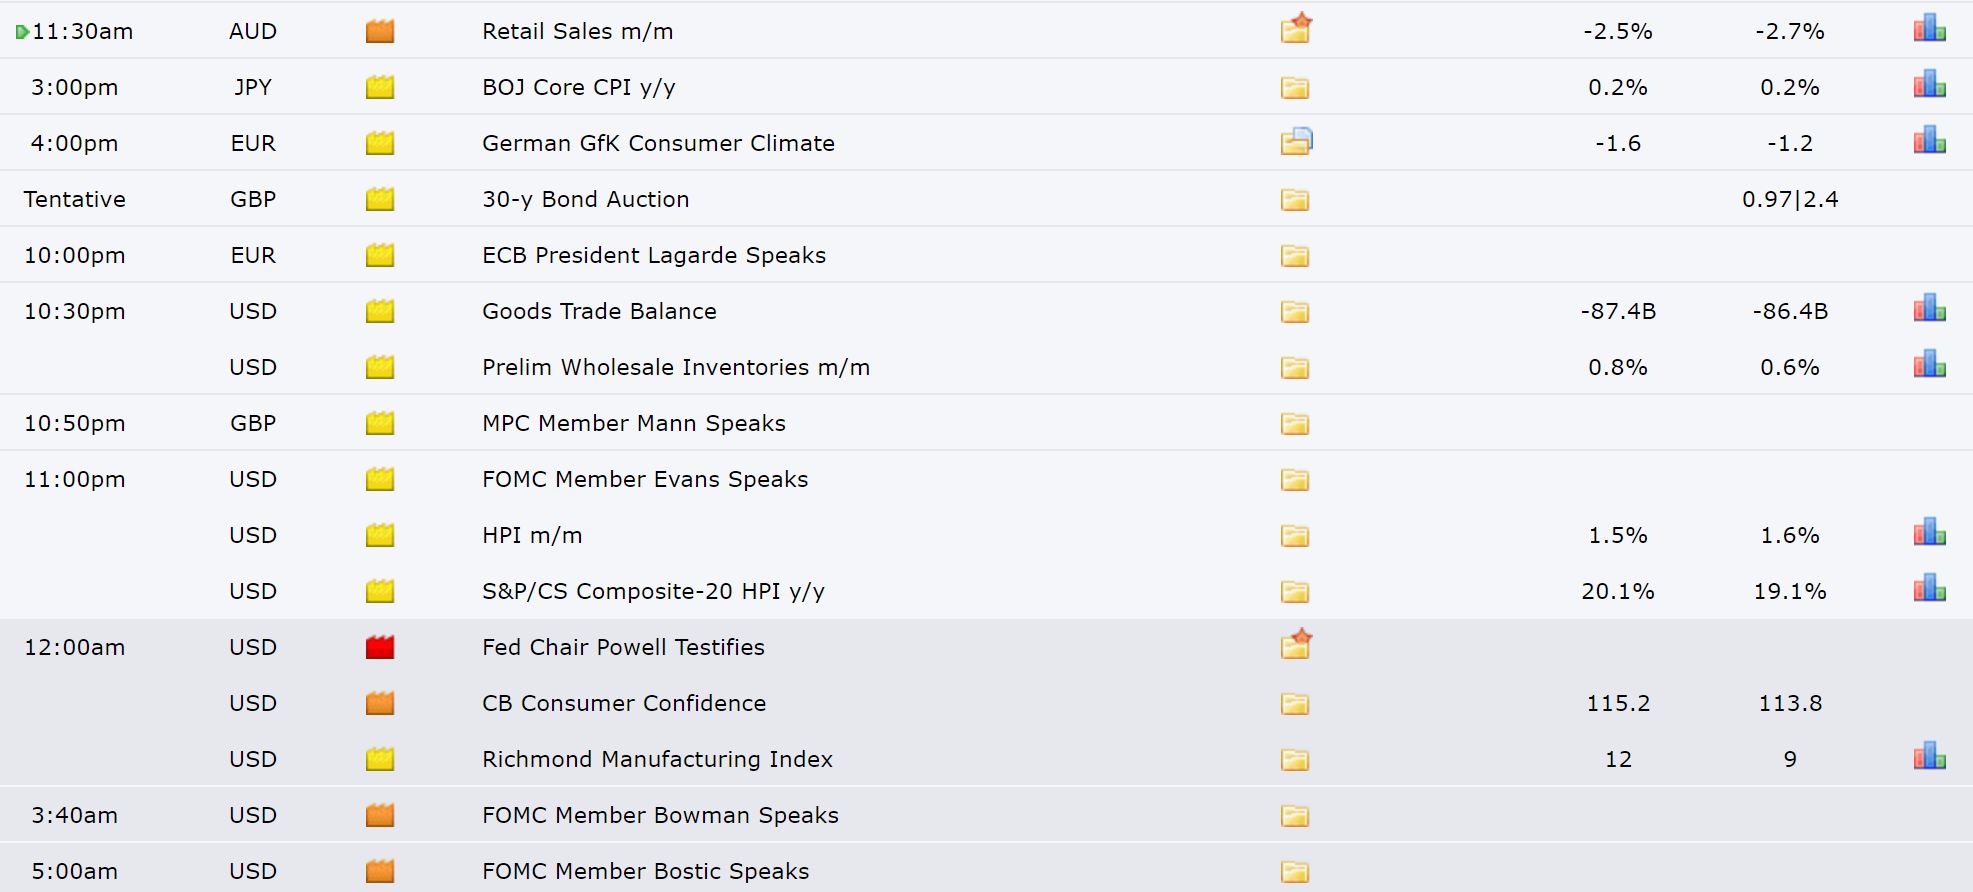Screen dimensions: 1973x892
Task: Select ECB President Lagarde Speaks event
Action: (654, 255)
